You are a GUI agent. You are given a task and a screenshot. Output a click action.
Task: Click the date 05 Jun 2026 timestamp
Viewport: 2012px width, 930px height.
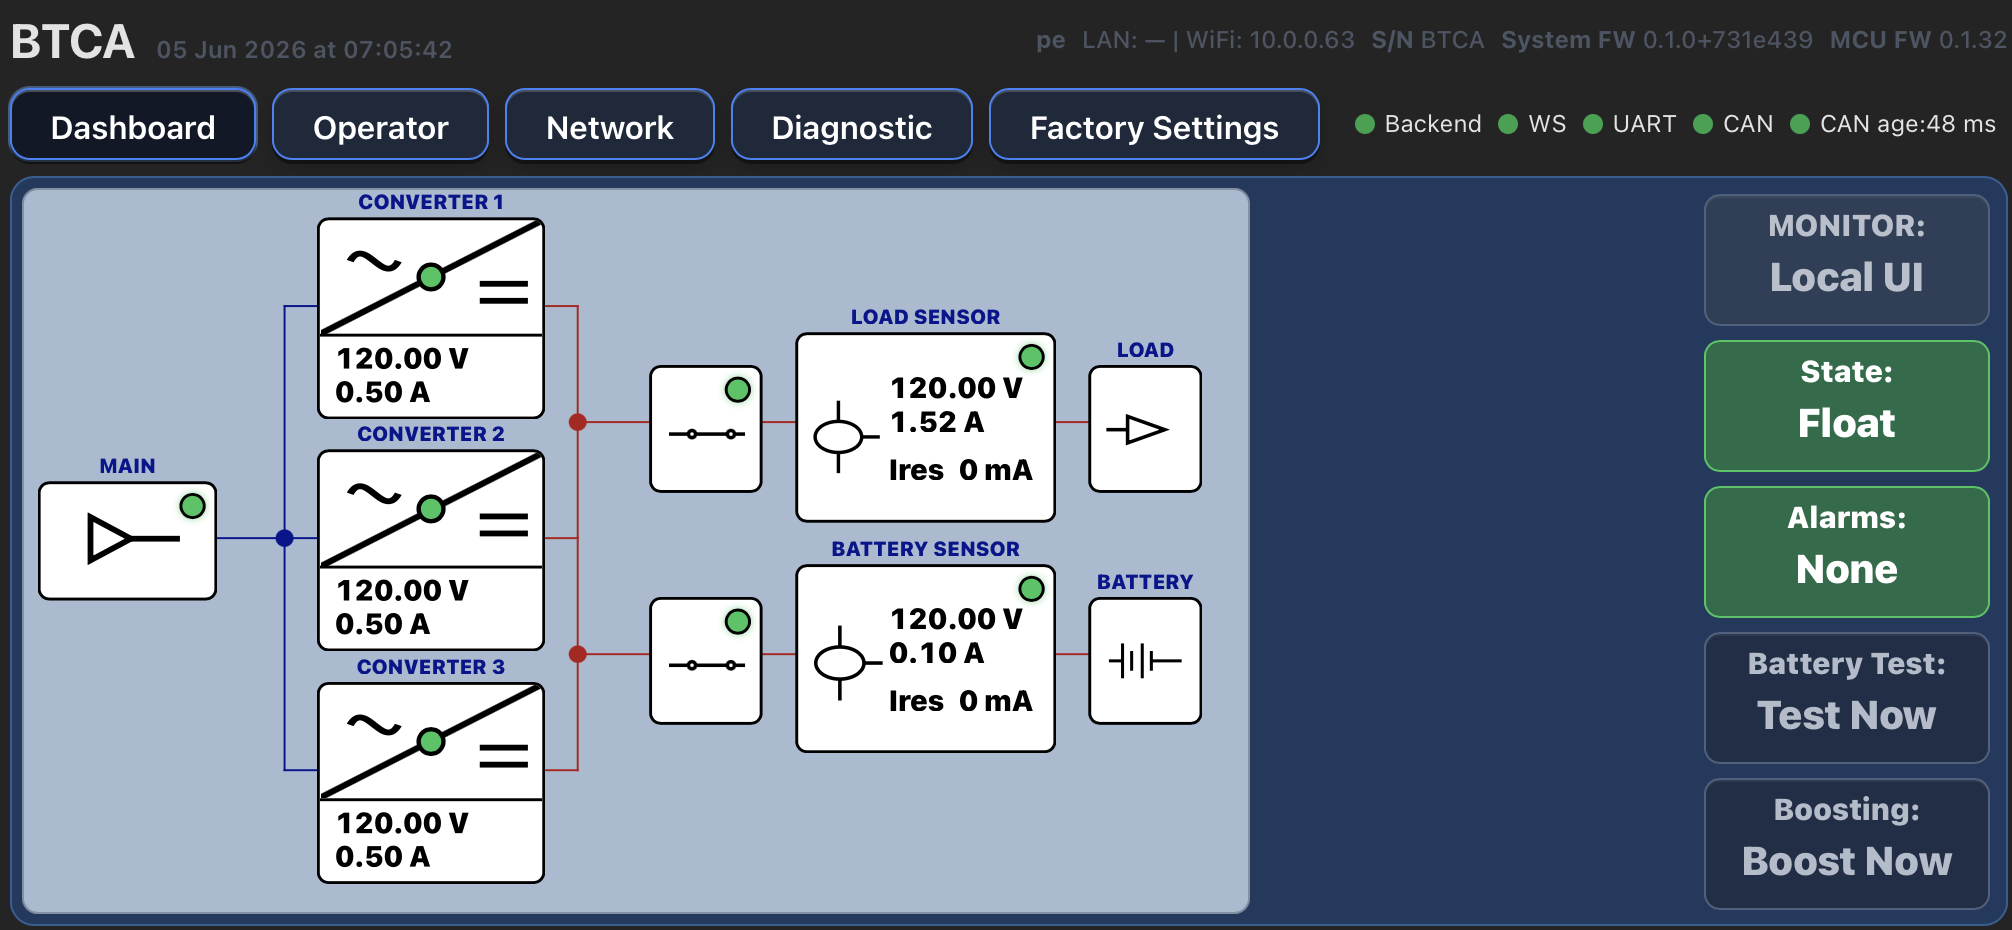tap(304, 49)
